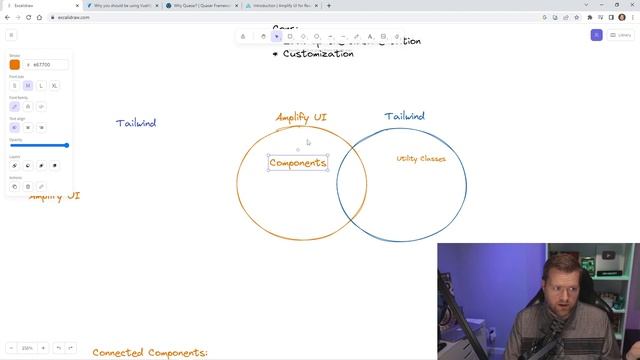Zoom out with the minus button
Screen dimensions: 640x360
[x=11, y=348]
